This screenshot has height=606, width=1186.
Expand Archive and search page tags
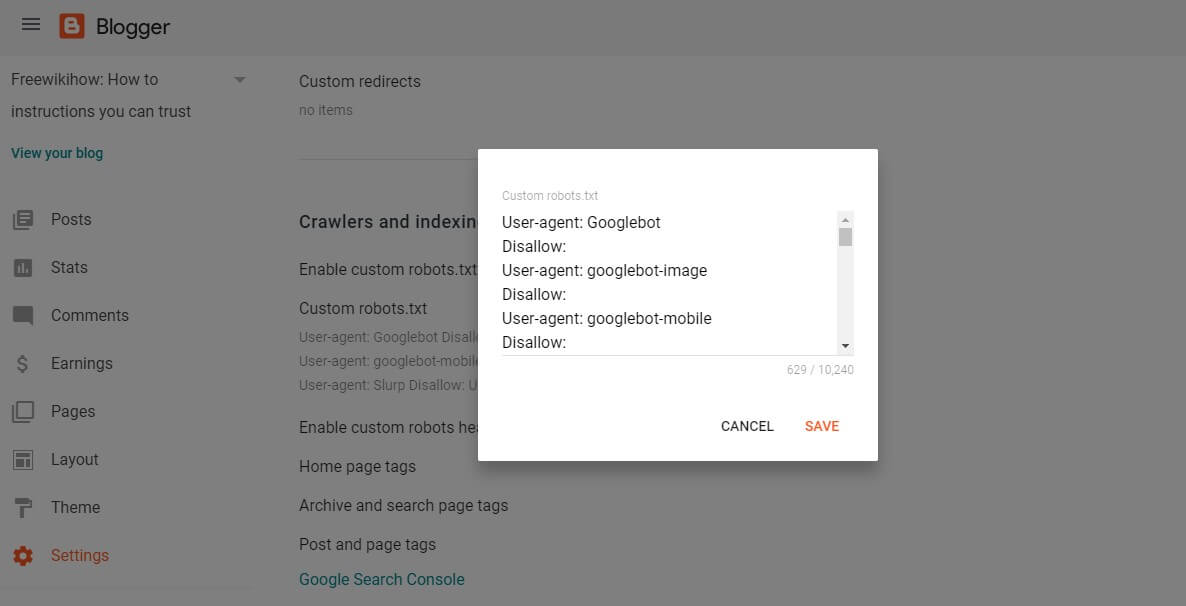click(x=404, y=505)
